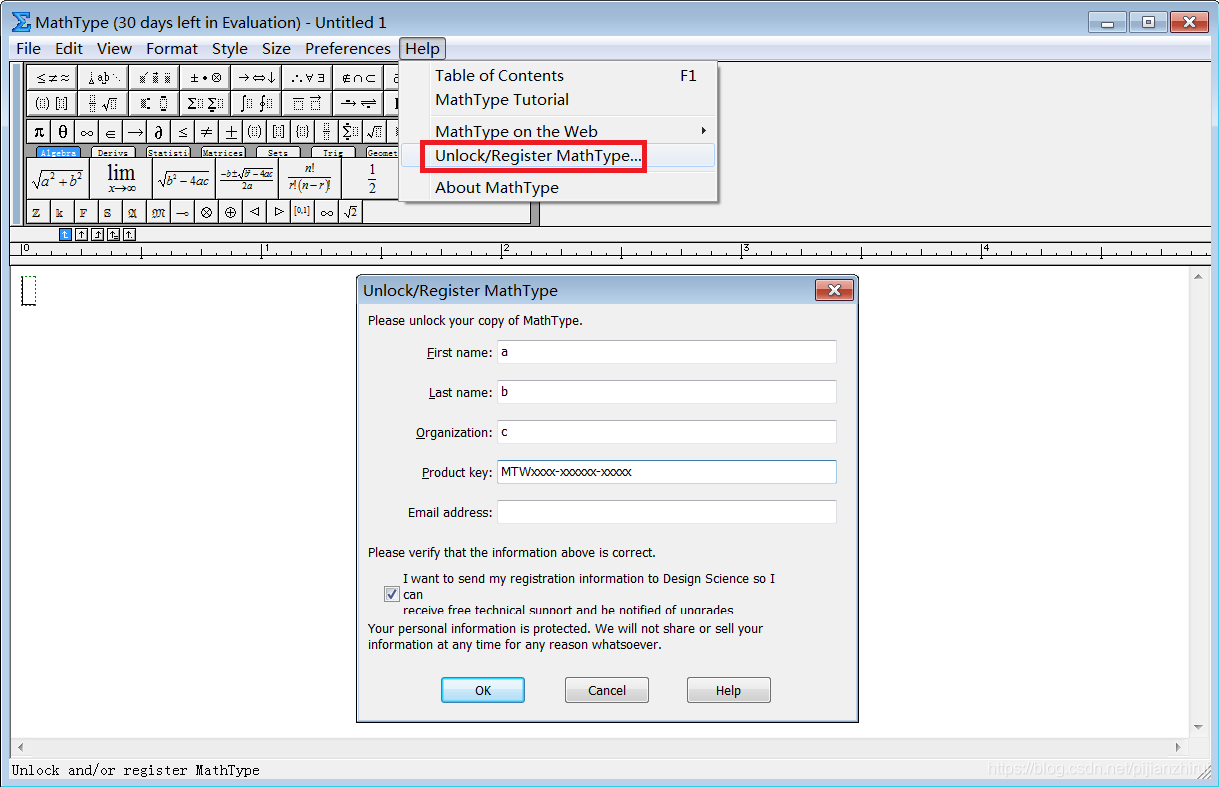Open Table of Contents help entry
Image resolution: width=1219 pixels, height=787 pixels.
[x=558, y=75]
